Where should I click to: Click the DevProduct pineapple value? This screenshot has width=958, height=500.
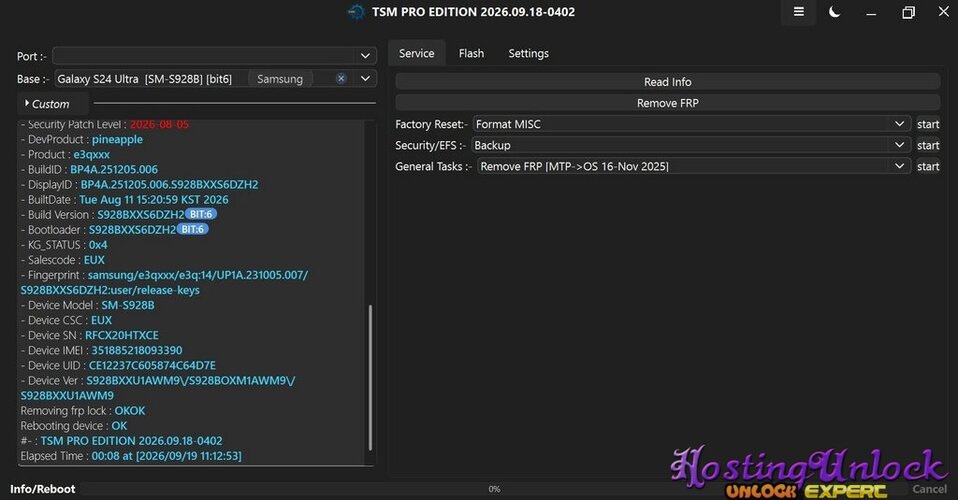(x=117, y=139)
